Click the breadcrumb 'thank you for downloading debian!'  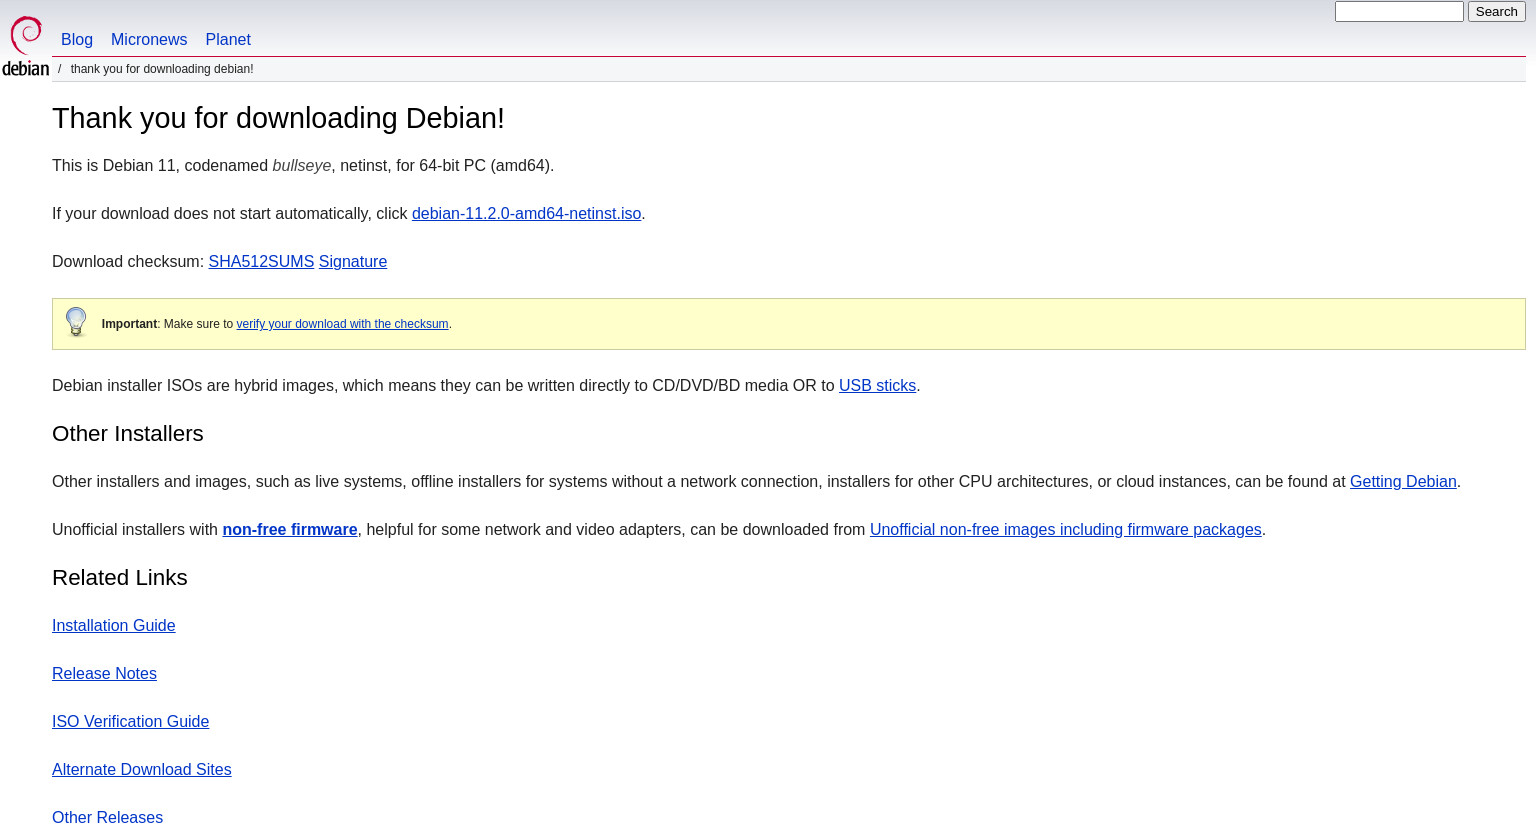(x=162, y=69)
